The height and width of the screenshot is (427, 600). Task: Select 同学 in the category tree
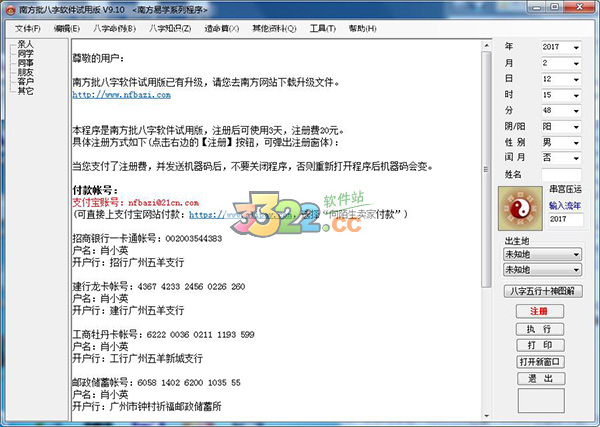tap(25, 54)
